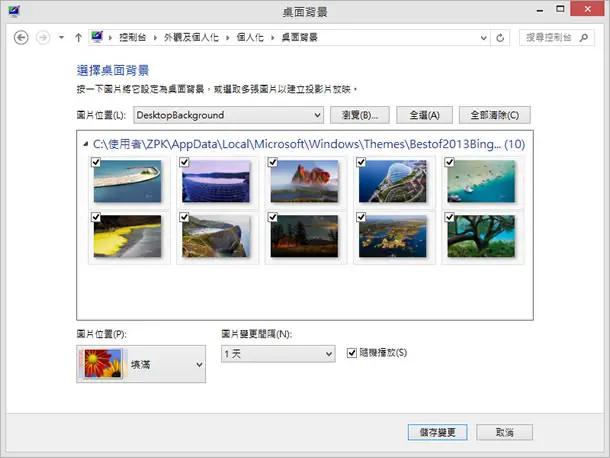Screen dimensions: 610x458
Task: Click the Forward navigation arrow
Action: coord(43,38)
